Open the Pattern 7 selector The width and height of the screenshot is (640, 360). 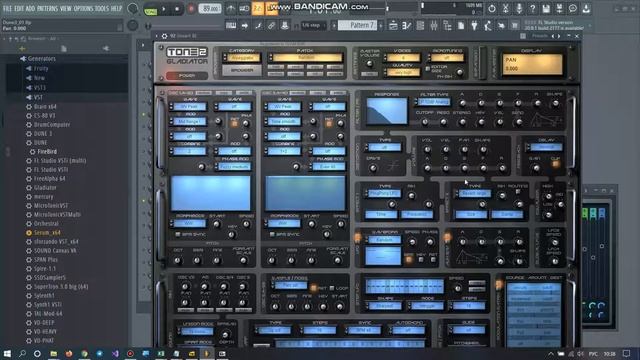tap(359, 25)
